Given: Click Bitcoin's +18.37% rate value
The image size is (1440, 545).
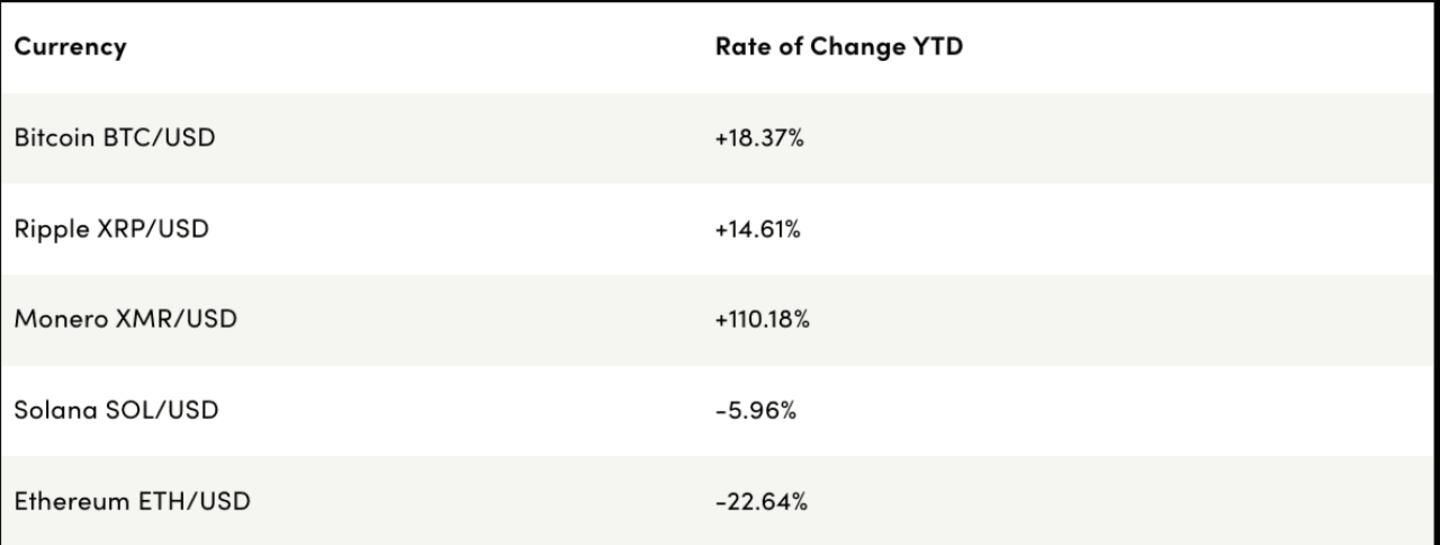Looking at the screenshot, I should 759,138.
